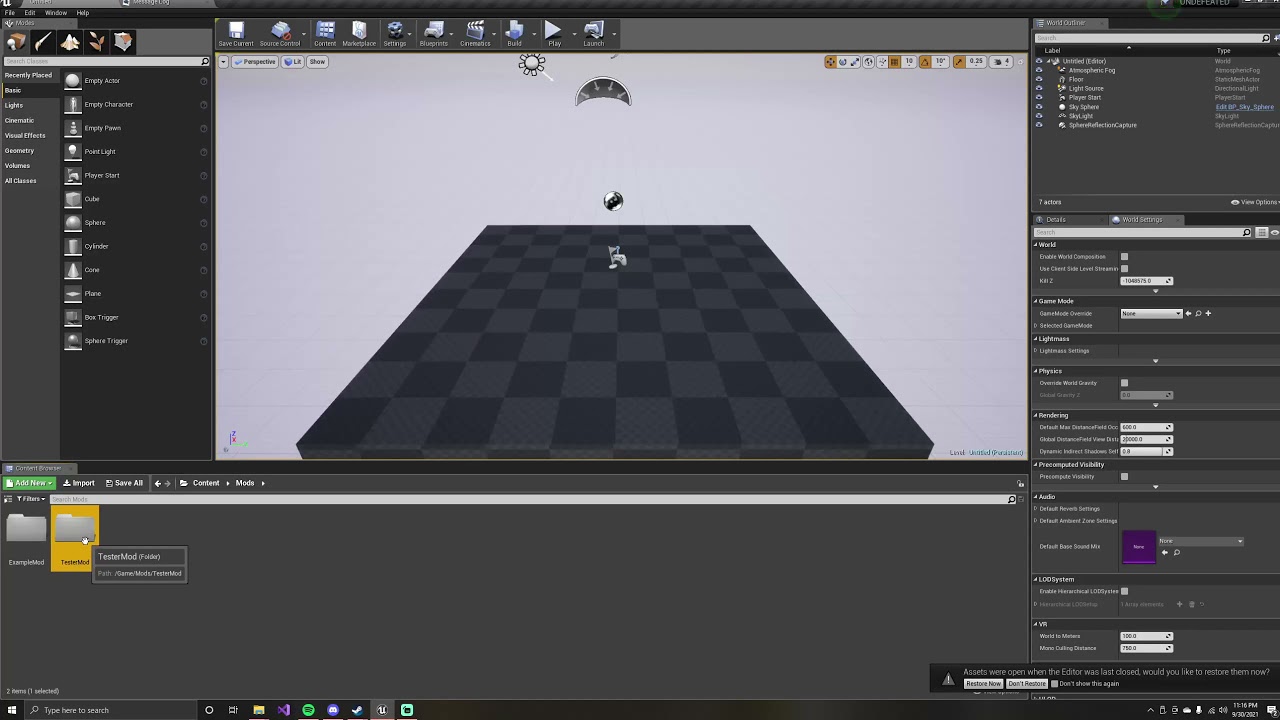Open the Edit BP_Sky_Sphere link

click(x=1245, y=107)
